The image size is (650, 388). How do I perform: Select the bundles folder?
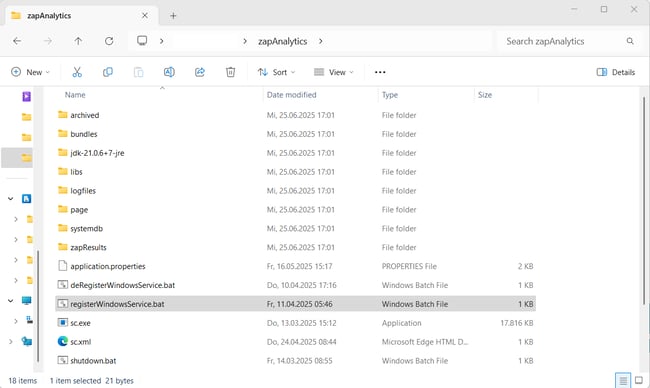pos(295,134)
